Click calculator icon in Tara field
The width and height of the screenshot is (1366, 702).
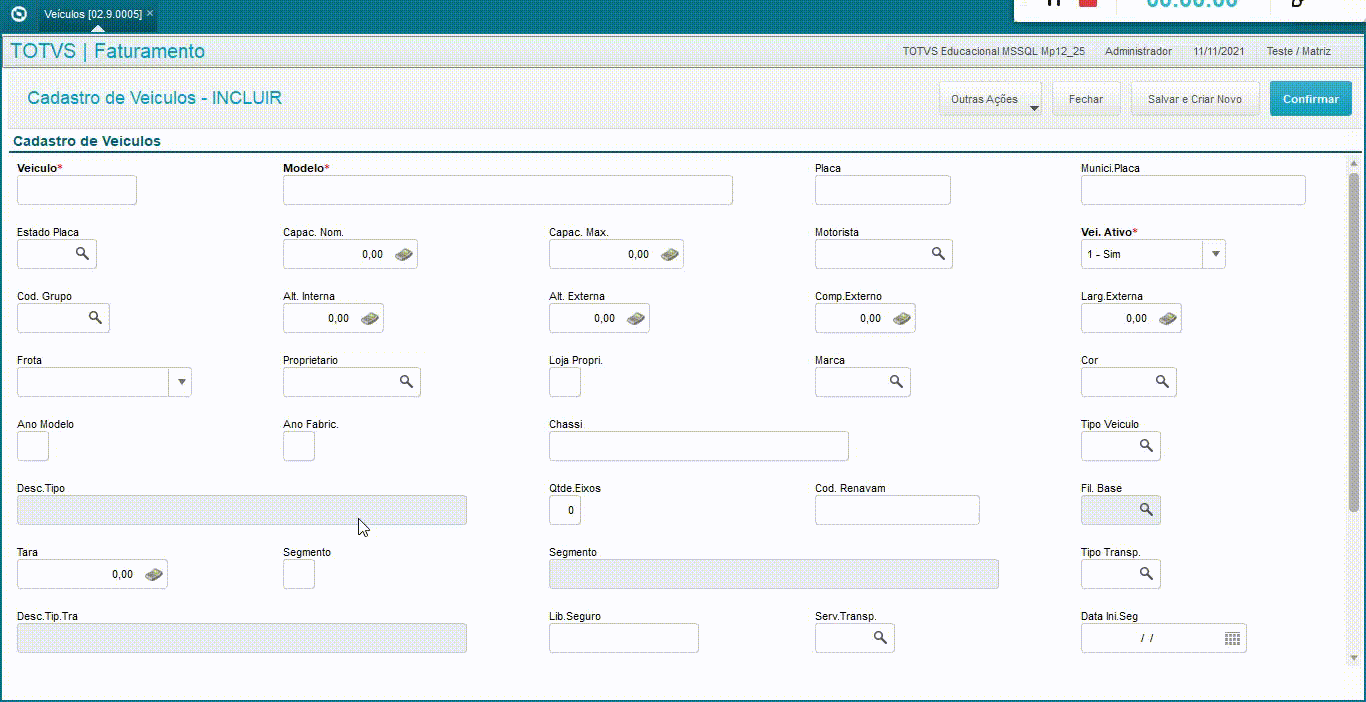(x=154, y=575)
